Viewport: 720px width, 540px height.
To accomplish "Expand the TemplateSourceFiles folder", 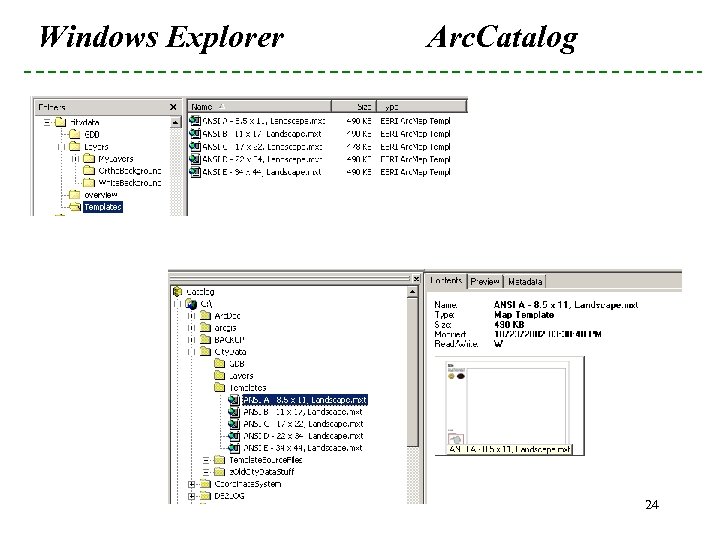I will coord(206,460).
